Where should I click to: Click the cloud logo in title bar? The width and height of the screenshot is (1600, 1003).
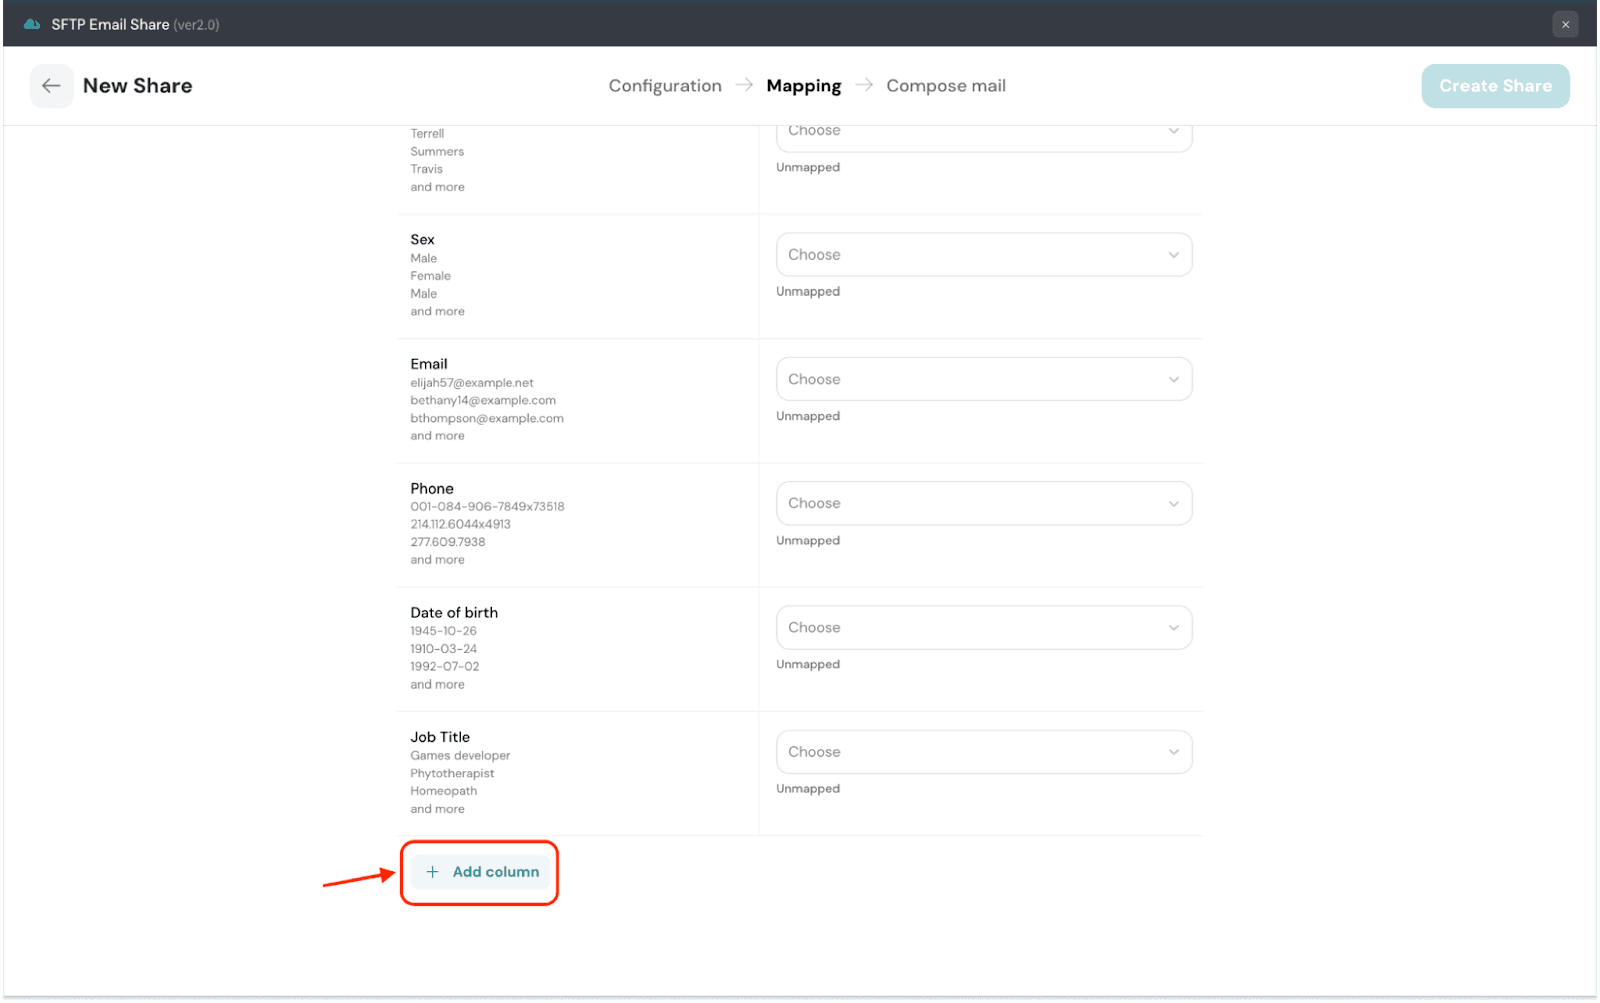pyautogui.click(x=32, y=24)
